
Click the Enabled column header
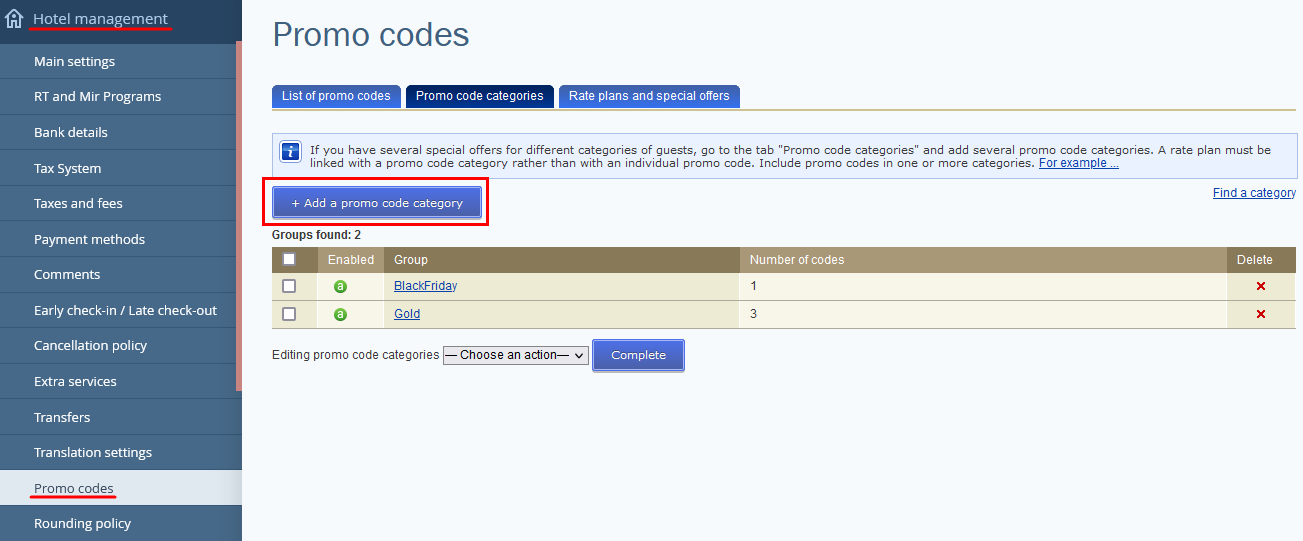(351, 260)
